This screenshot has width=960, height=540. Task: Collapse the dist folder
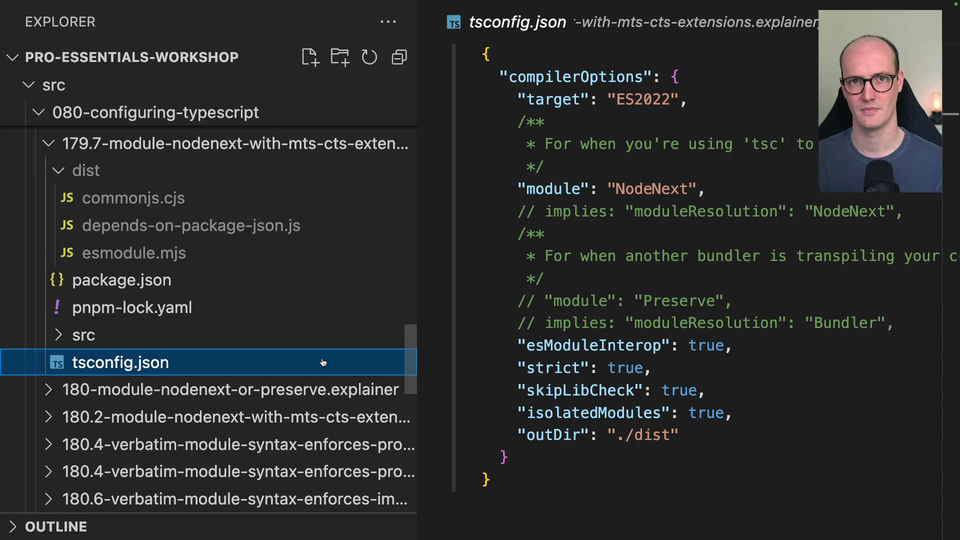point(58,171)
